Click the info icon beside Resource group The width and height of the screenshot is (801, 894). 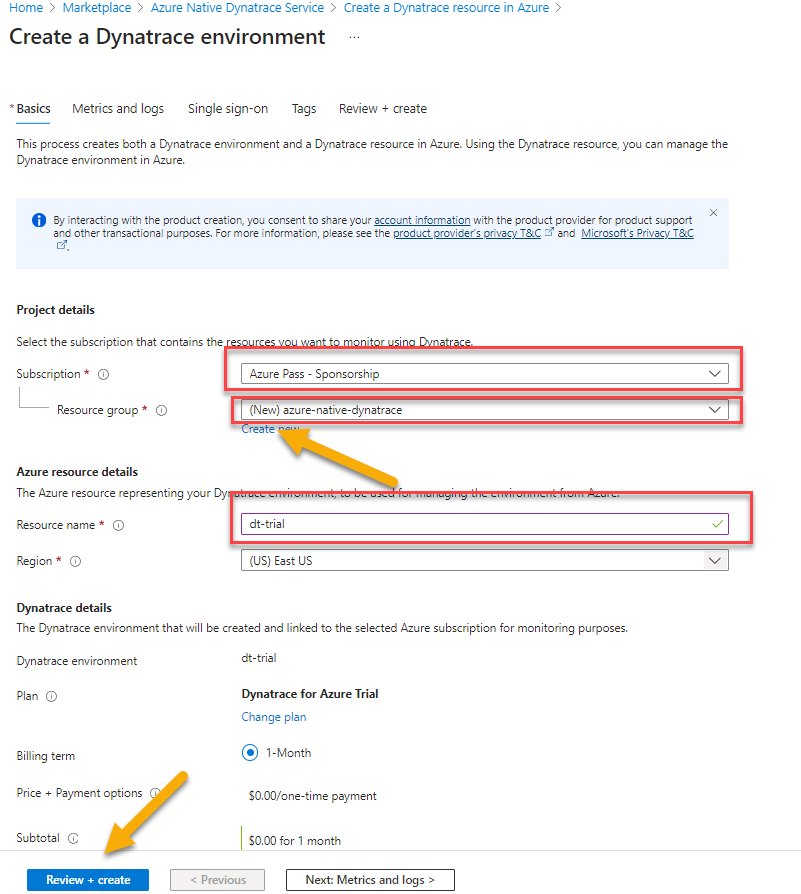coord(162,411)
